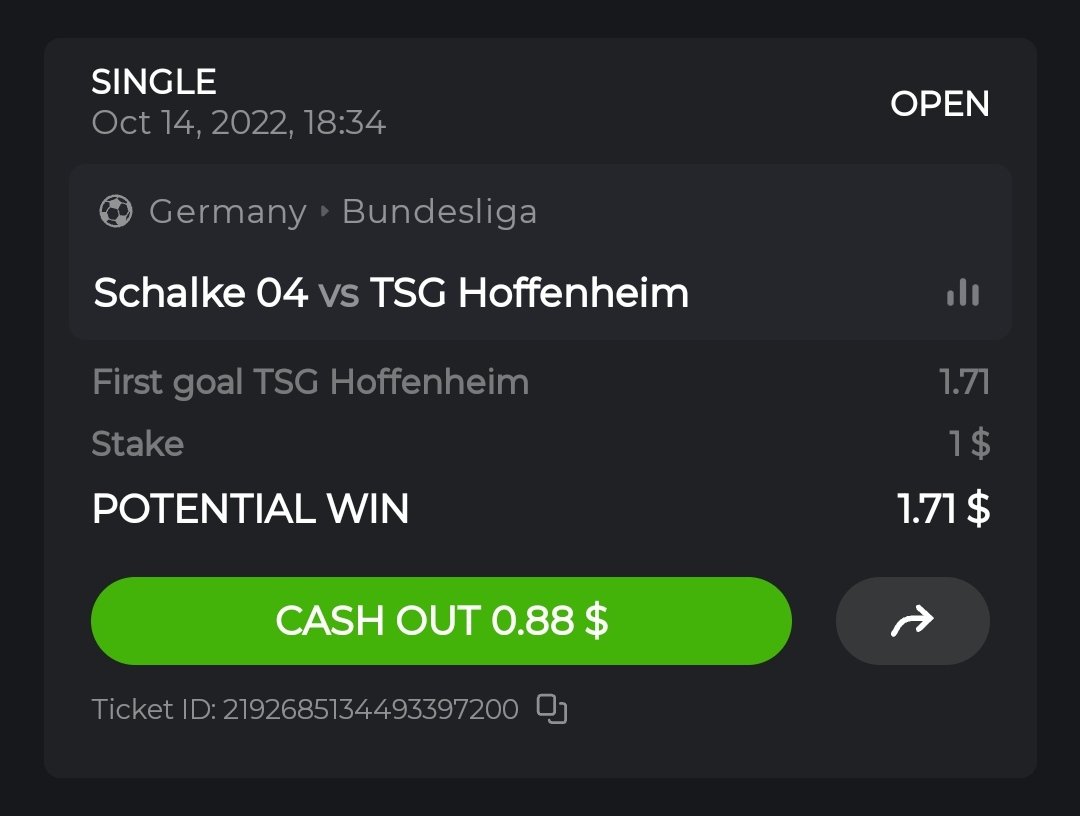Click the Stake label
This screenshot has height=816, width=1080.
(137, 443)
